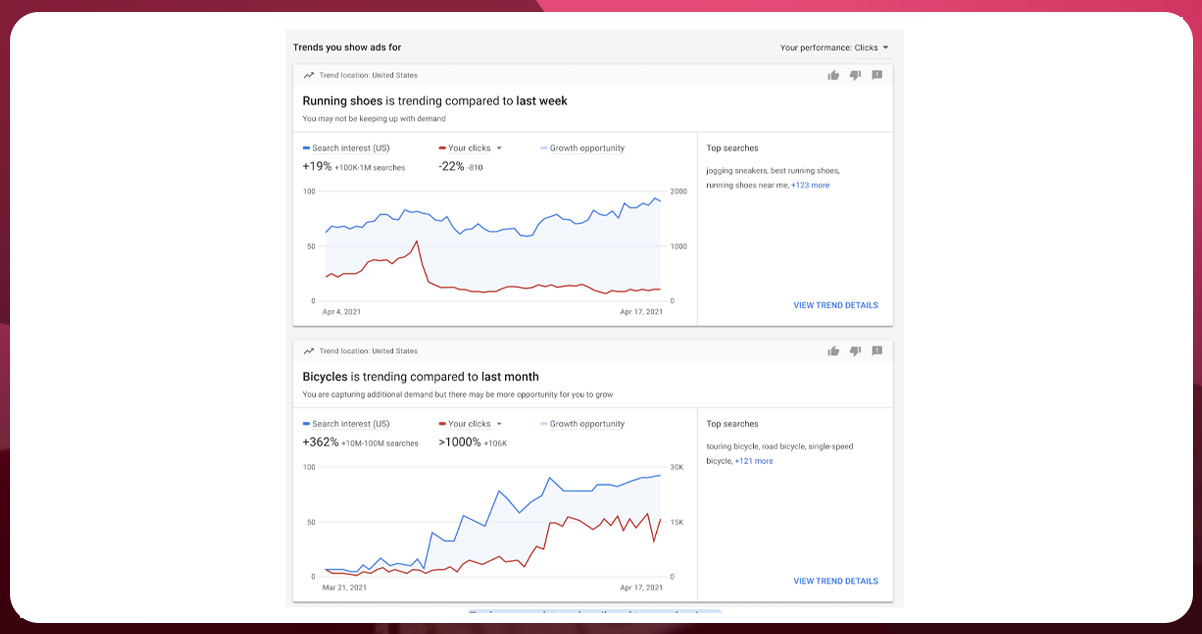The height and width of the screenshot is (634, 1202).
Task: Click feedback flag icon on Bicycles card
Action: [877, 351]
